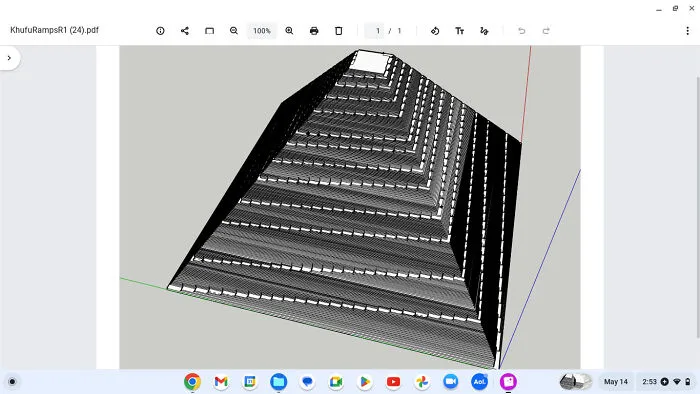Open Chrome from the shelf

click(192, 382)
